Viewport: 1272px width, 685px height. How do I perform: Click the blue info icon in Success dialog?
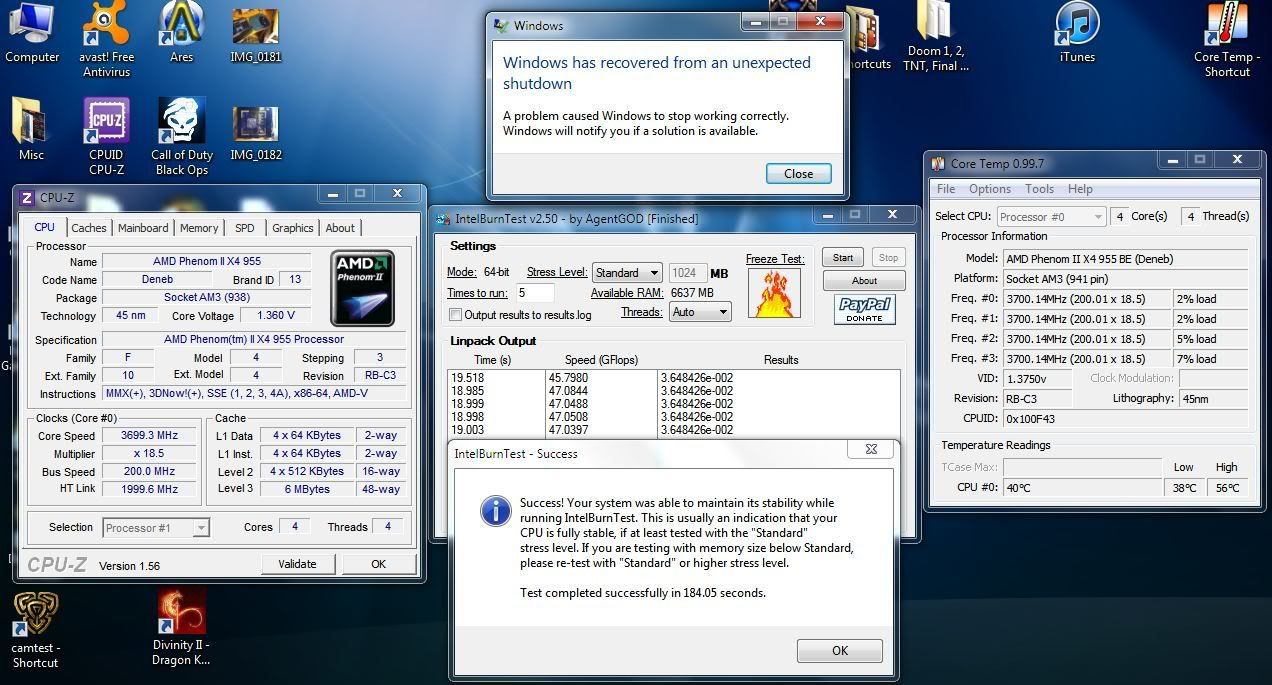496,511
